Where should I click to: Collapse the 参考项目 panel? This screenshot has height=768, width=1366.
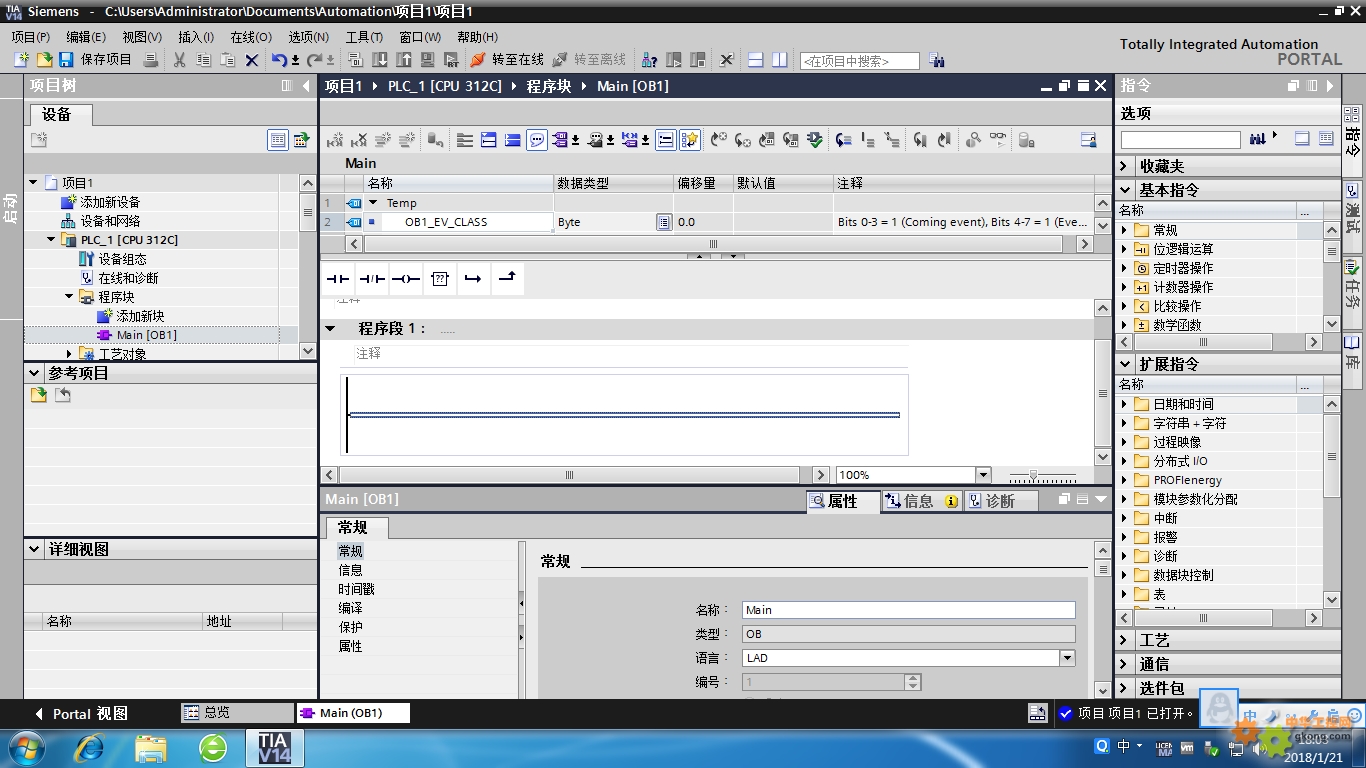[x=33, y=373]
